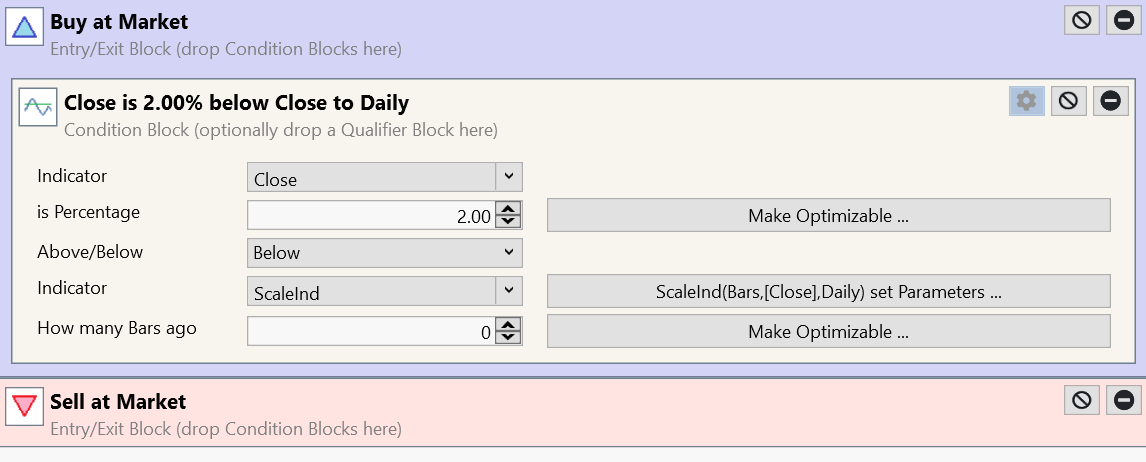The width and height of the screenshot is (1146, 462).
Task: Click ScaleInd set Parameters button
Action: point(828,291)
